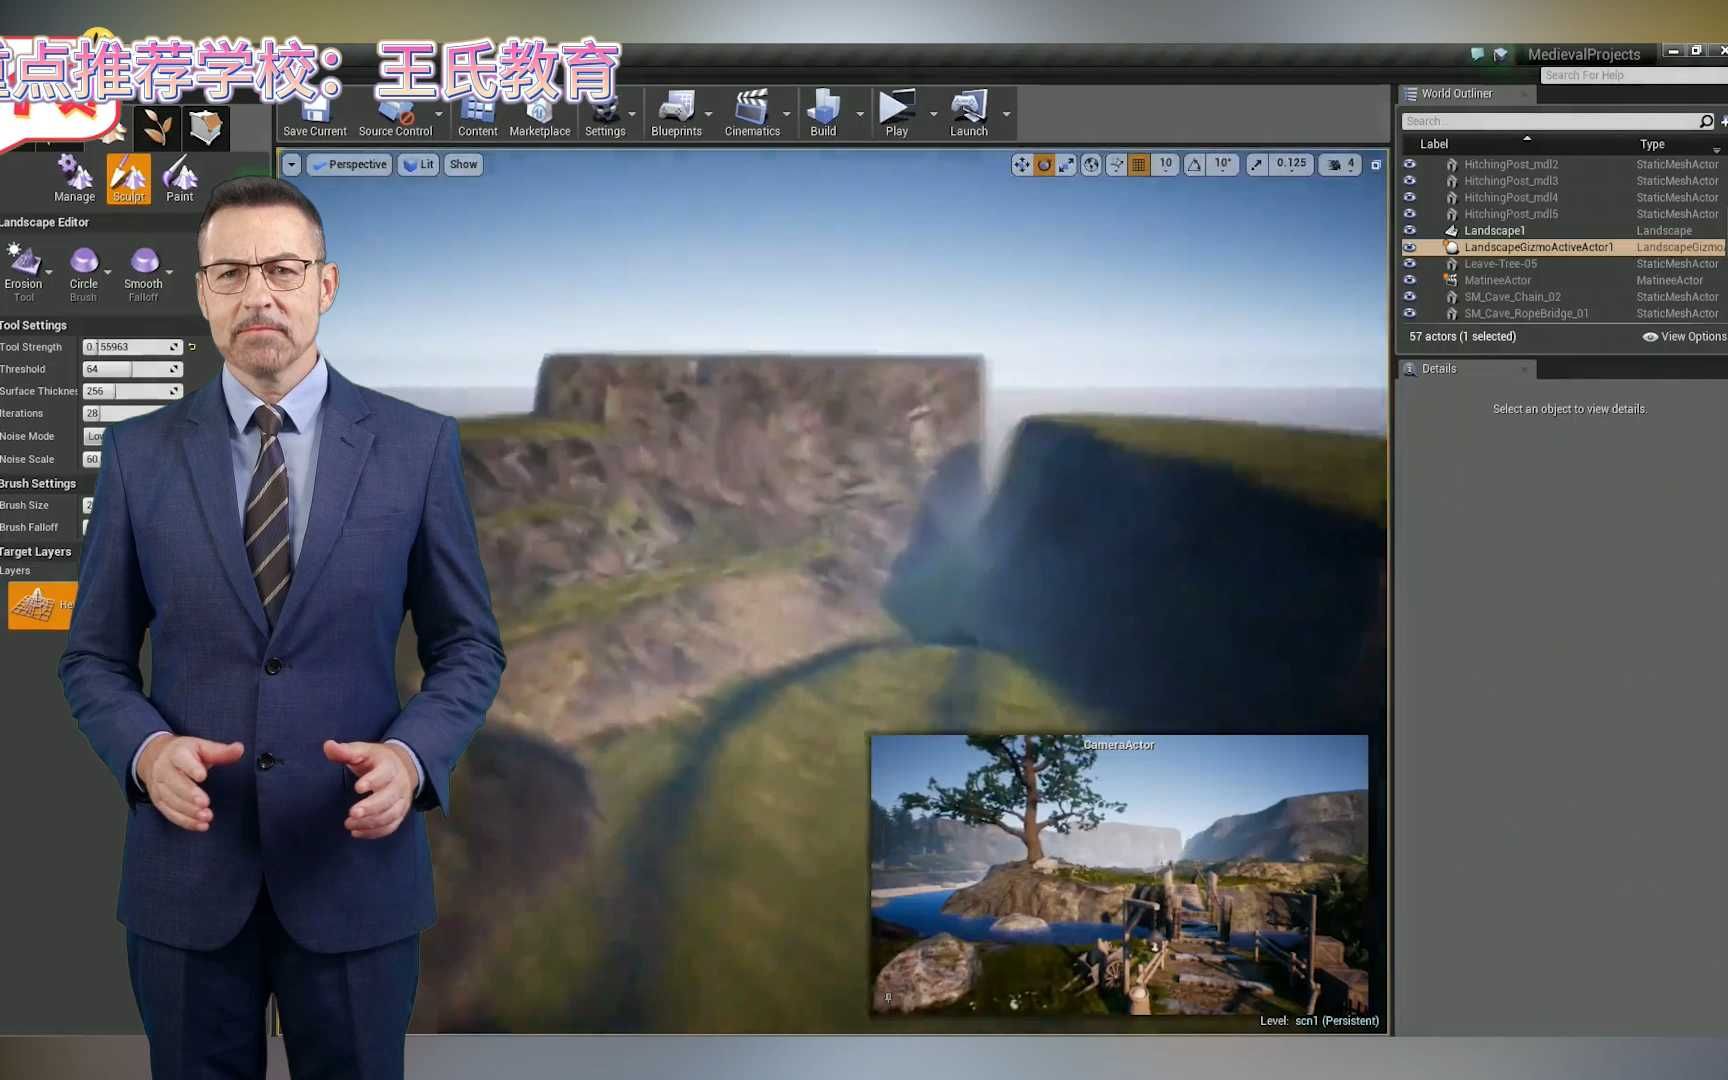Toggle rotation angle snapping

(1194, 165)
